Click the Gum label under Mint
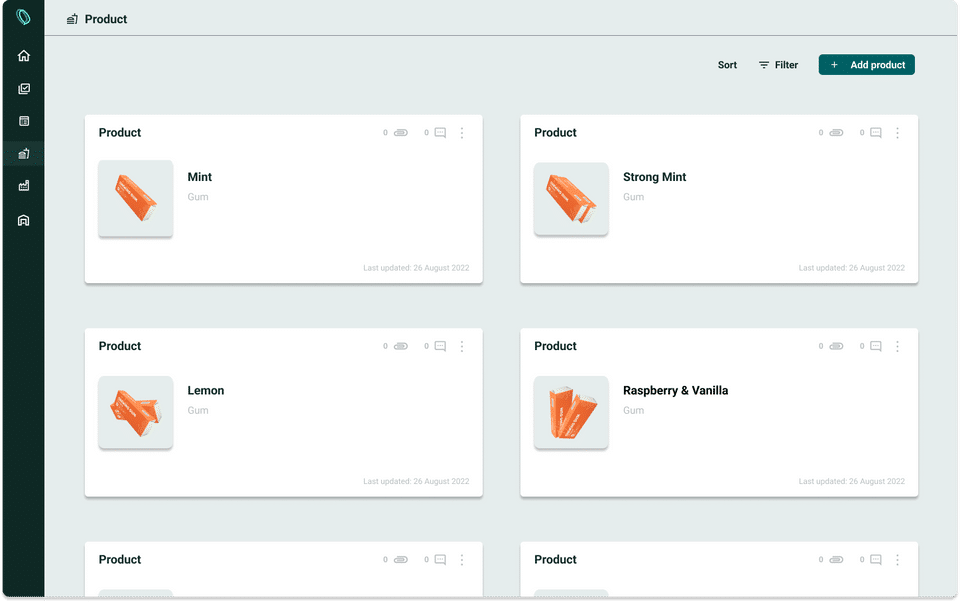 point(198,197)
